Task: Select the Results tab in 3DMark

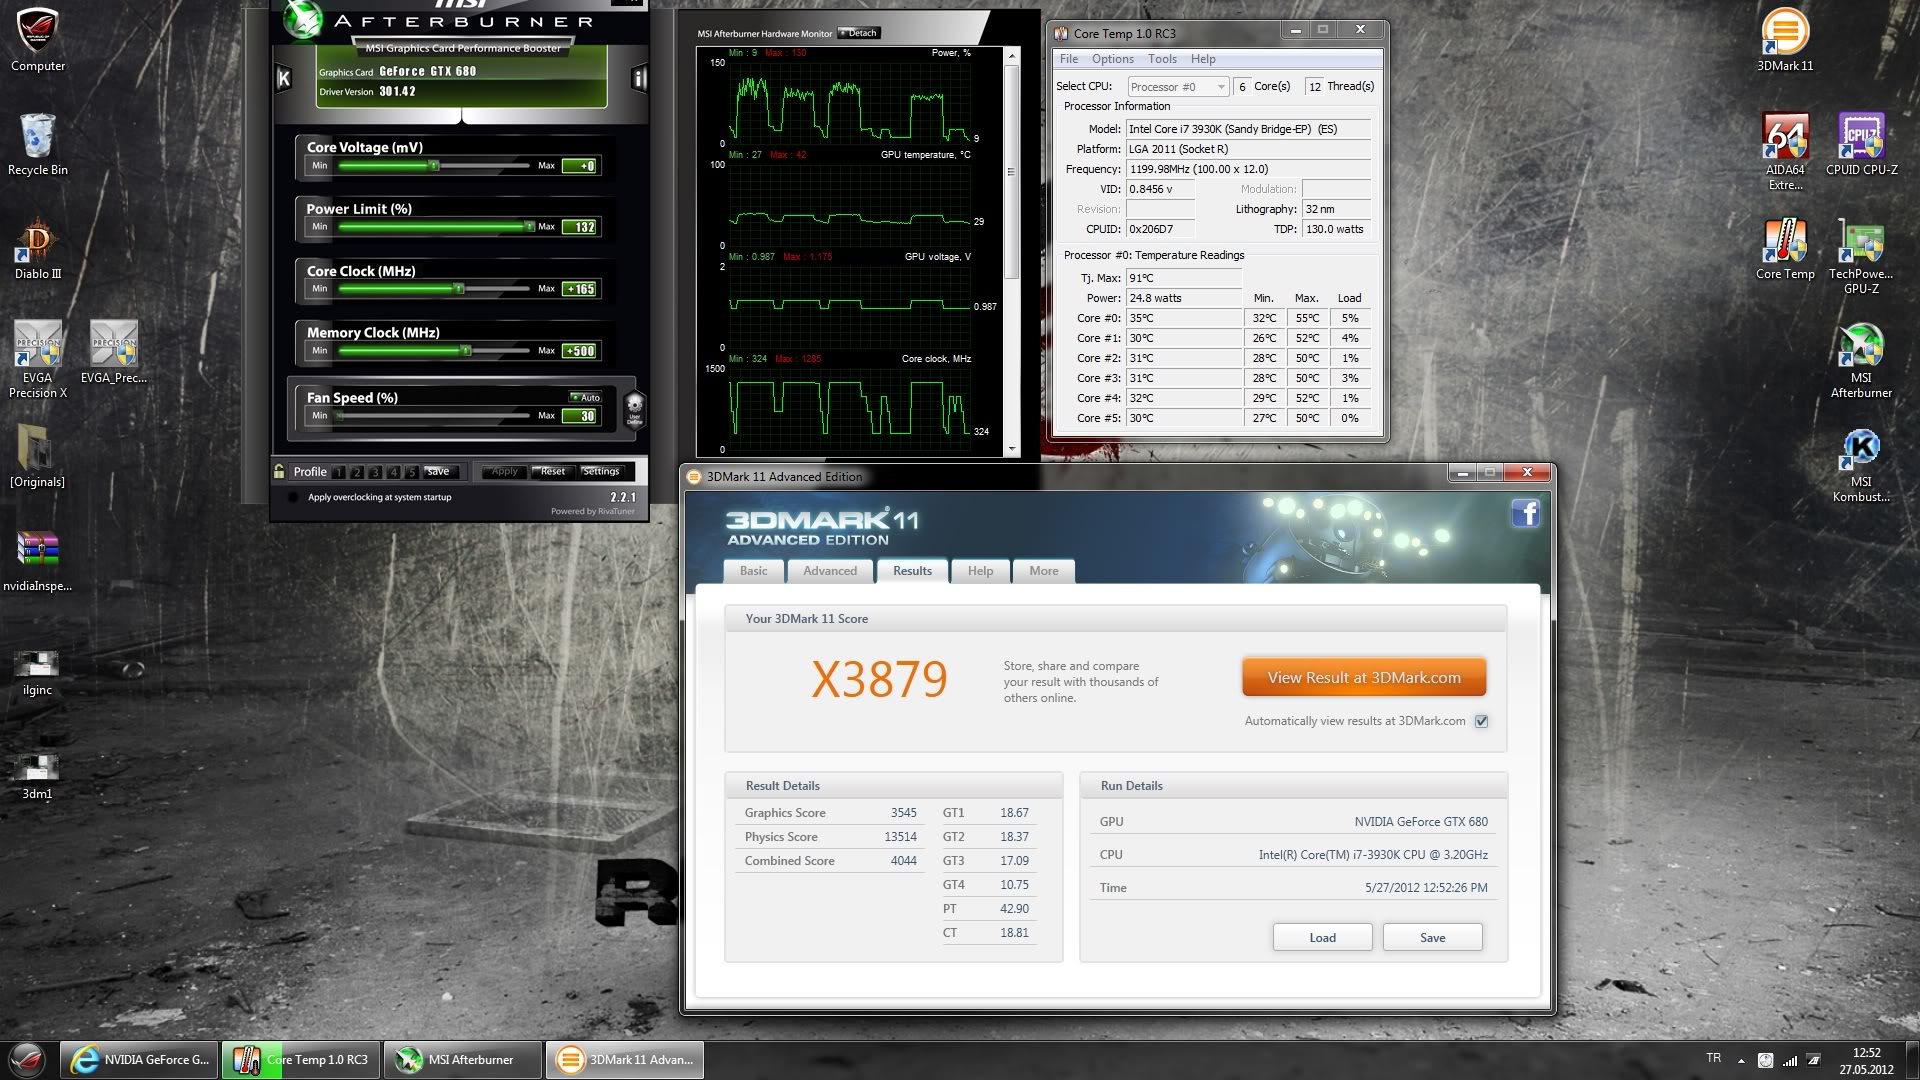Action: coord(912,571)
